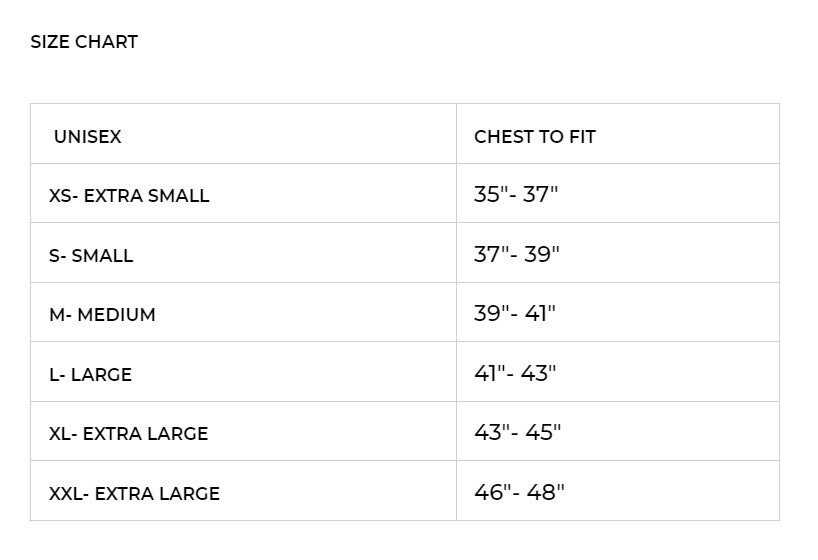Click the word SMALL in the XS row
The image size is (818, 560).
(179, 196)
